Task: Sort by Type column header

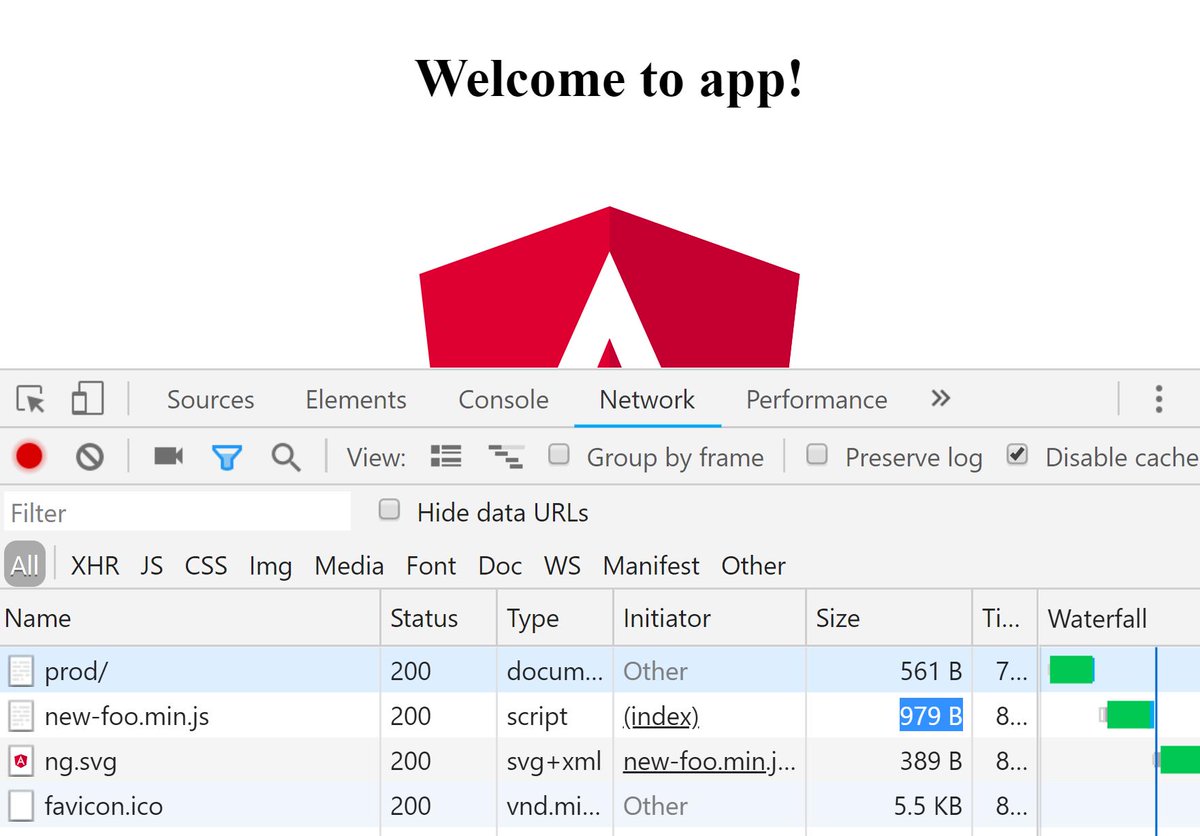Action: pyautogui.click(x=555, y=618)
